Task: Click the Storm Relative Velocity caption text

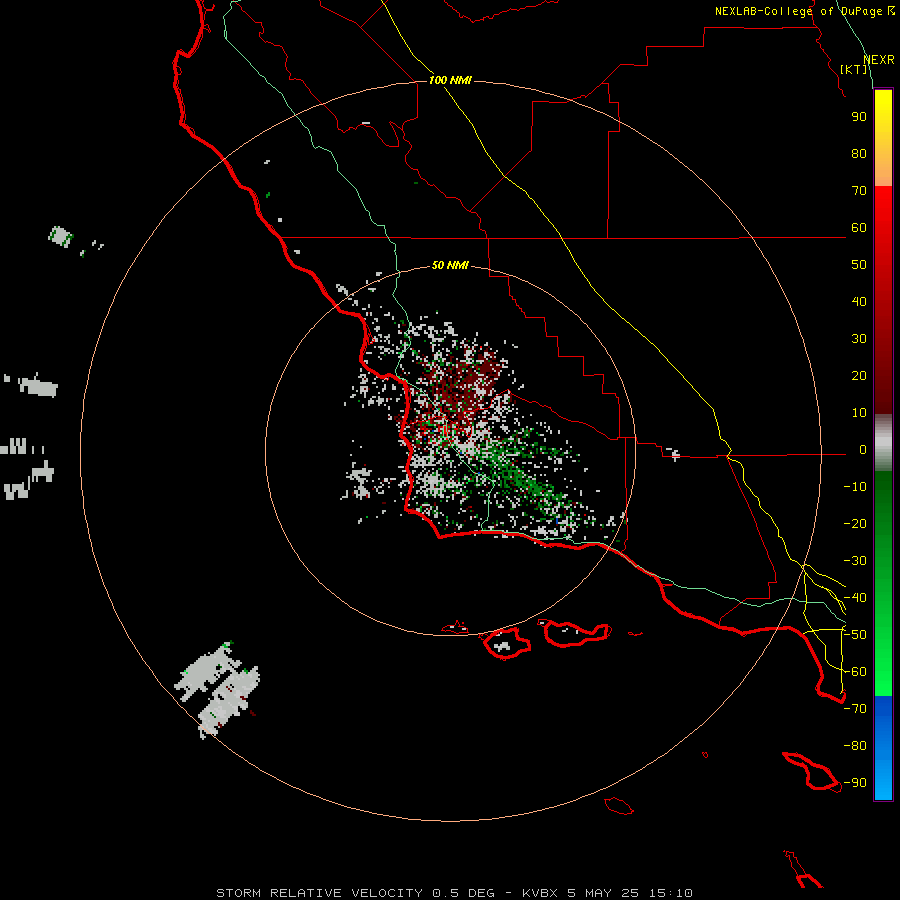Action: [455, 893]
